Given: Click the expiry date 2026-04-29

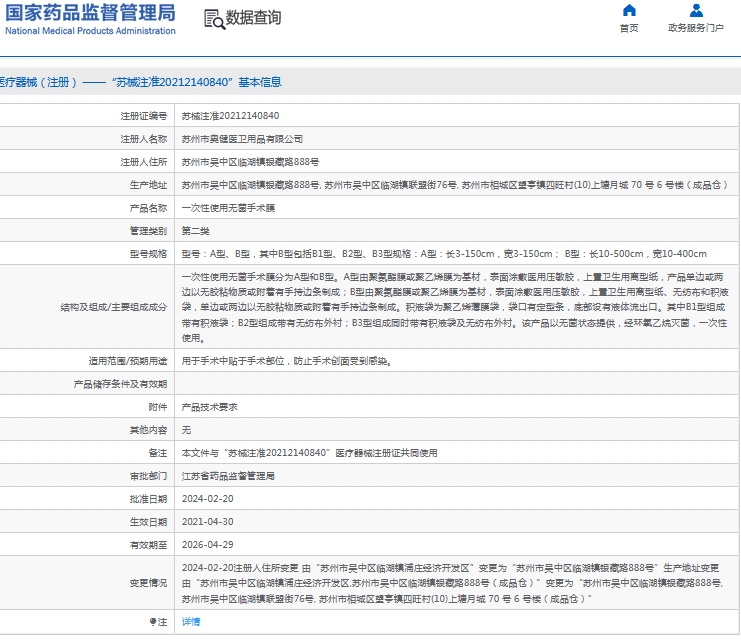Looking at the screenshot, I should tap(207, 545).
